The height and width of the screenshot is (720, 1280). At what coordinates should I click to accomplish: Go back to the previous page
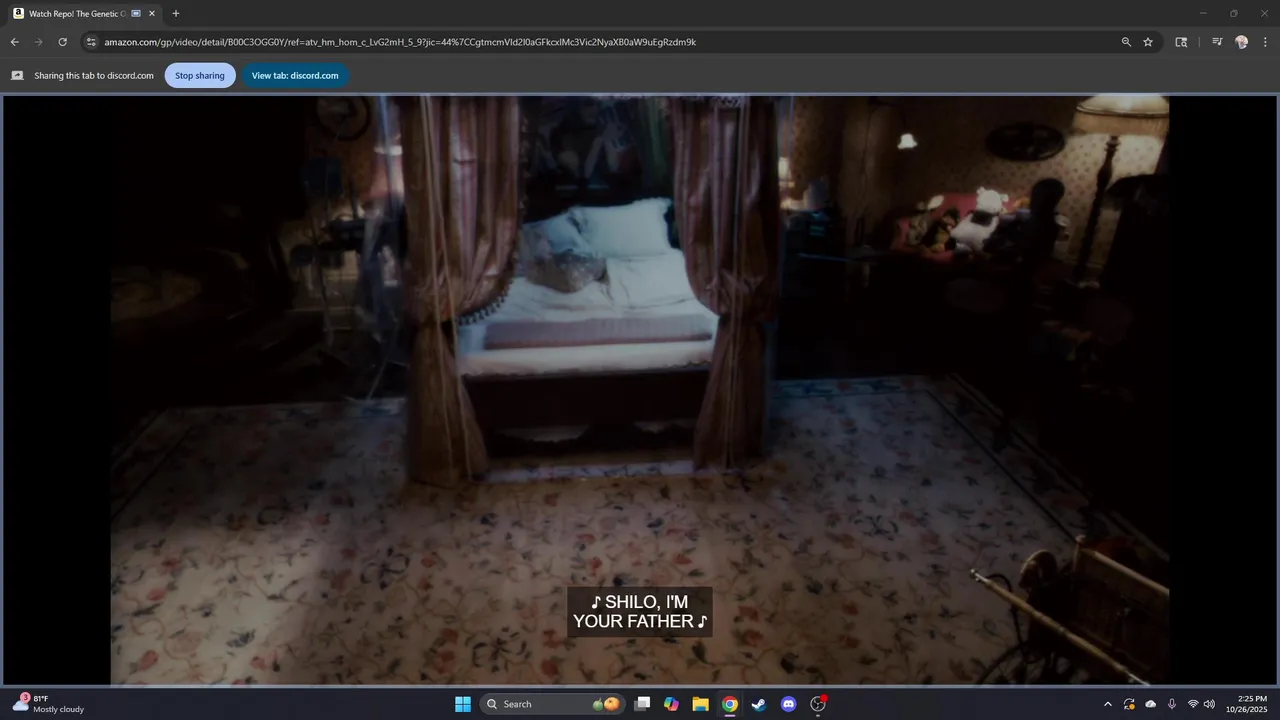point(14,42)
